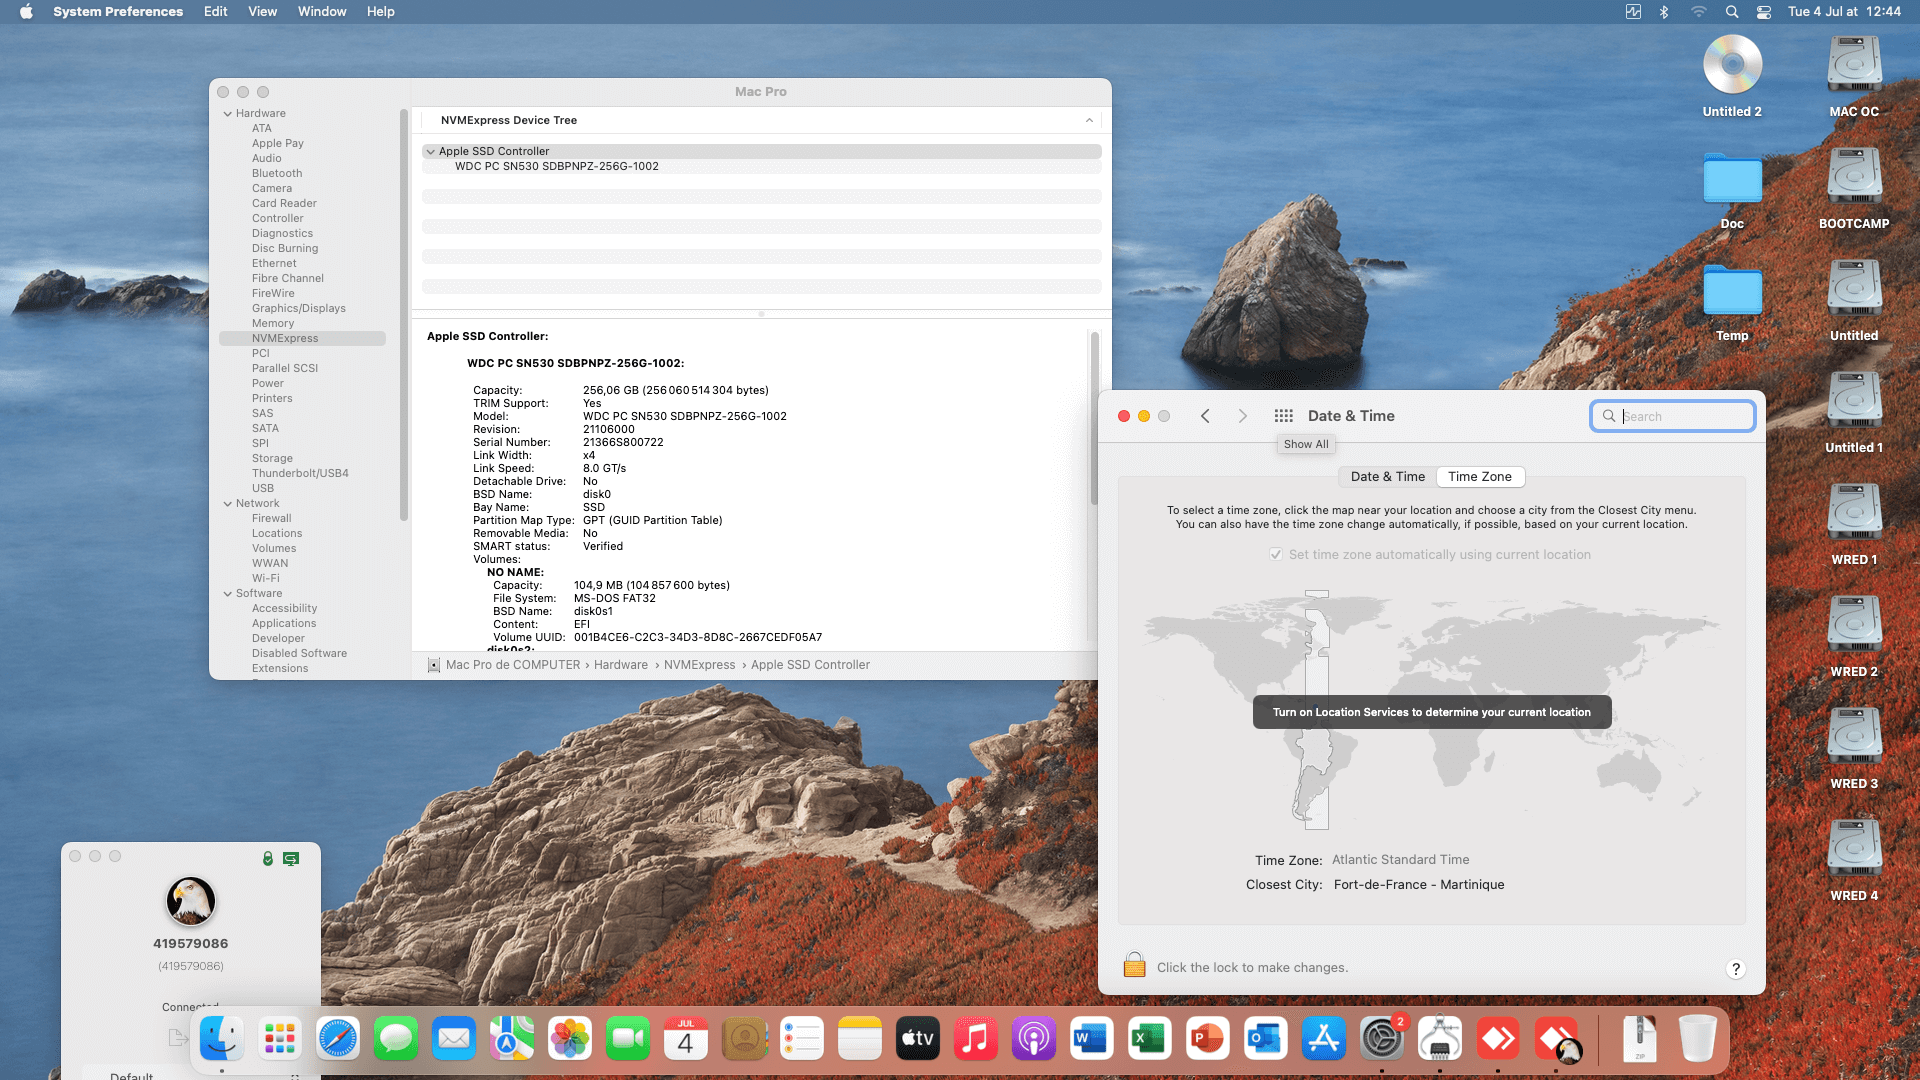Click the Spotlight search icon in menu bar
The height and width of the screenshot is (1080, 1920).
pyautogui.click(x=1732, y=12)
